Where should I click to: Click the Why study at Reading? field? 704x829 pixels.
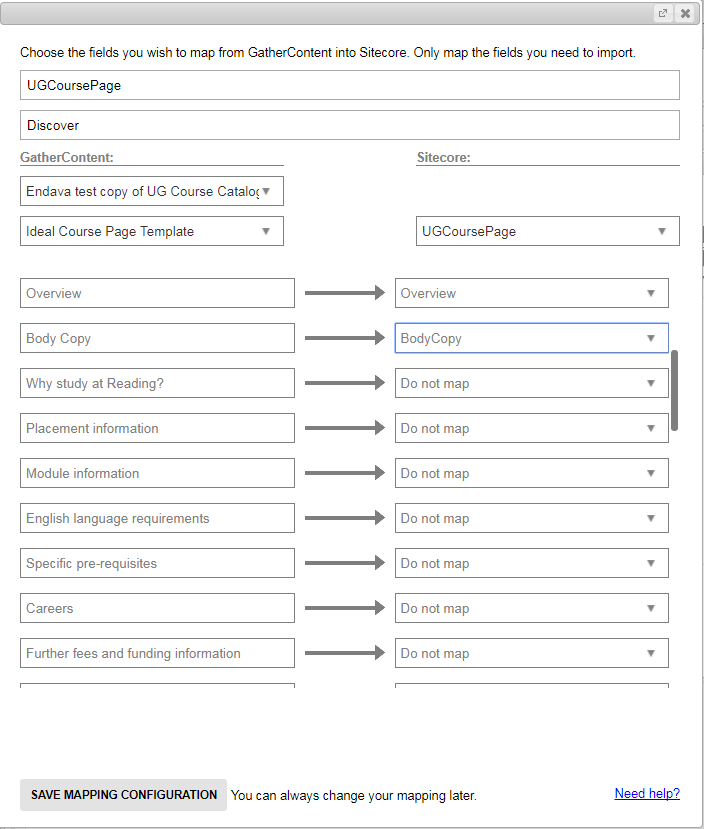(158, 383)
